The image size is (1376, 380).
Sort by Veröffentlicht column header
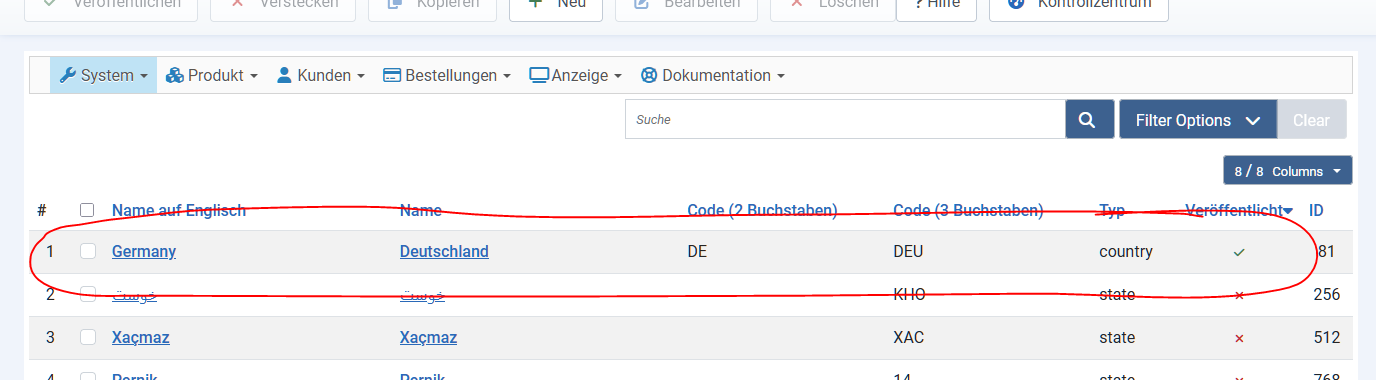coord(1238,210)
